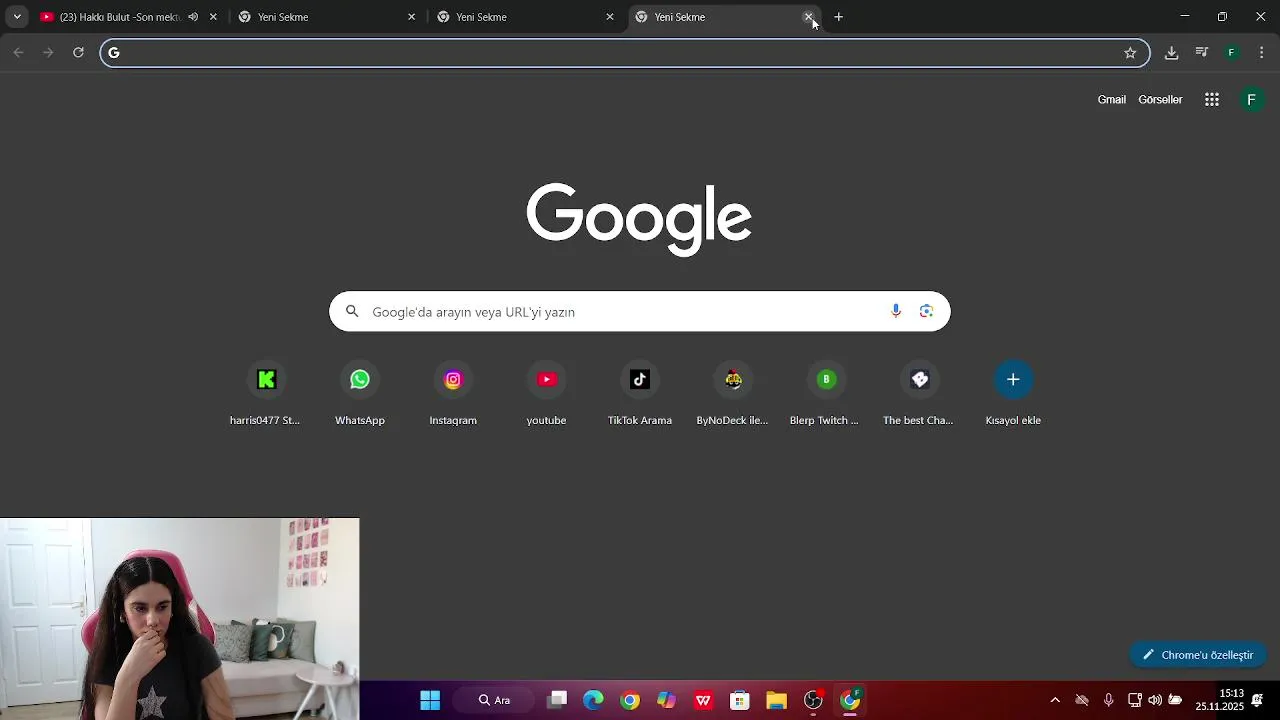Focus the Chrome address bar
Image resolution: width=1280 pixels, height=720 pixels.
pyautogui.click(x=625, y=53)
